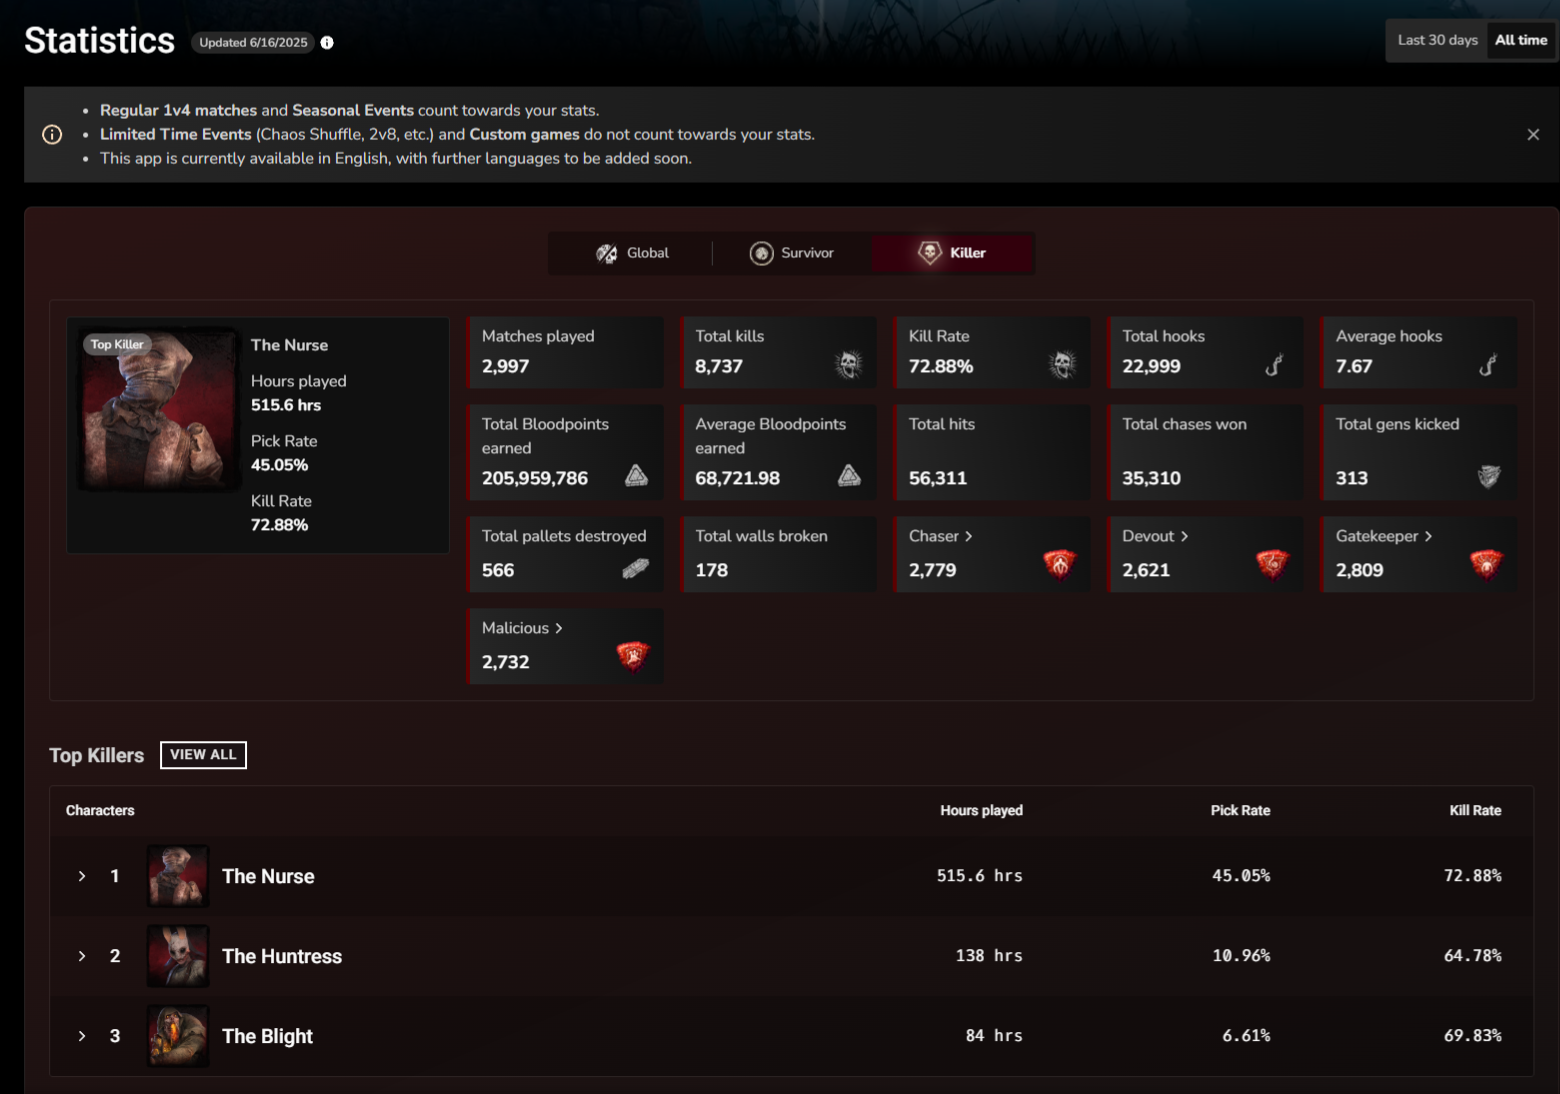Click the Total hooks hook icon
This screenshot has width=1560, height=1094.
coord(1274,365)
